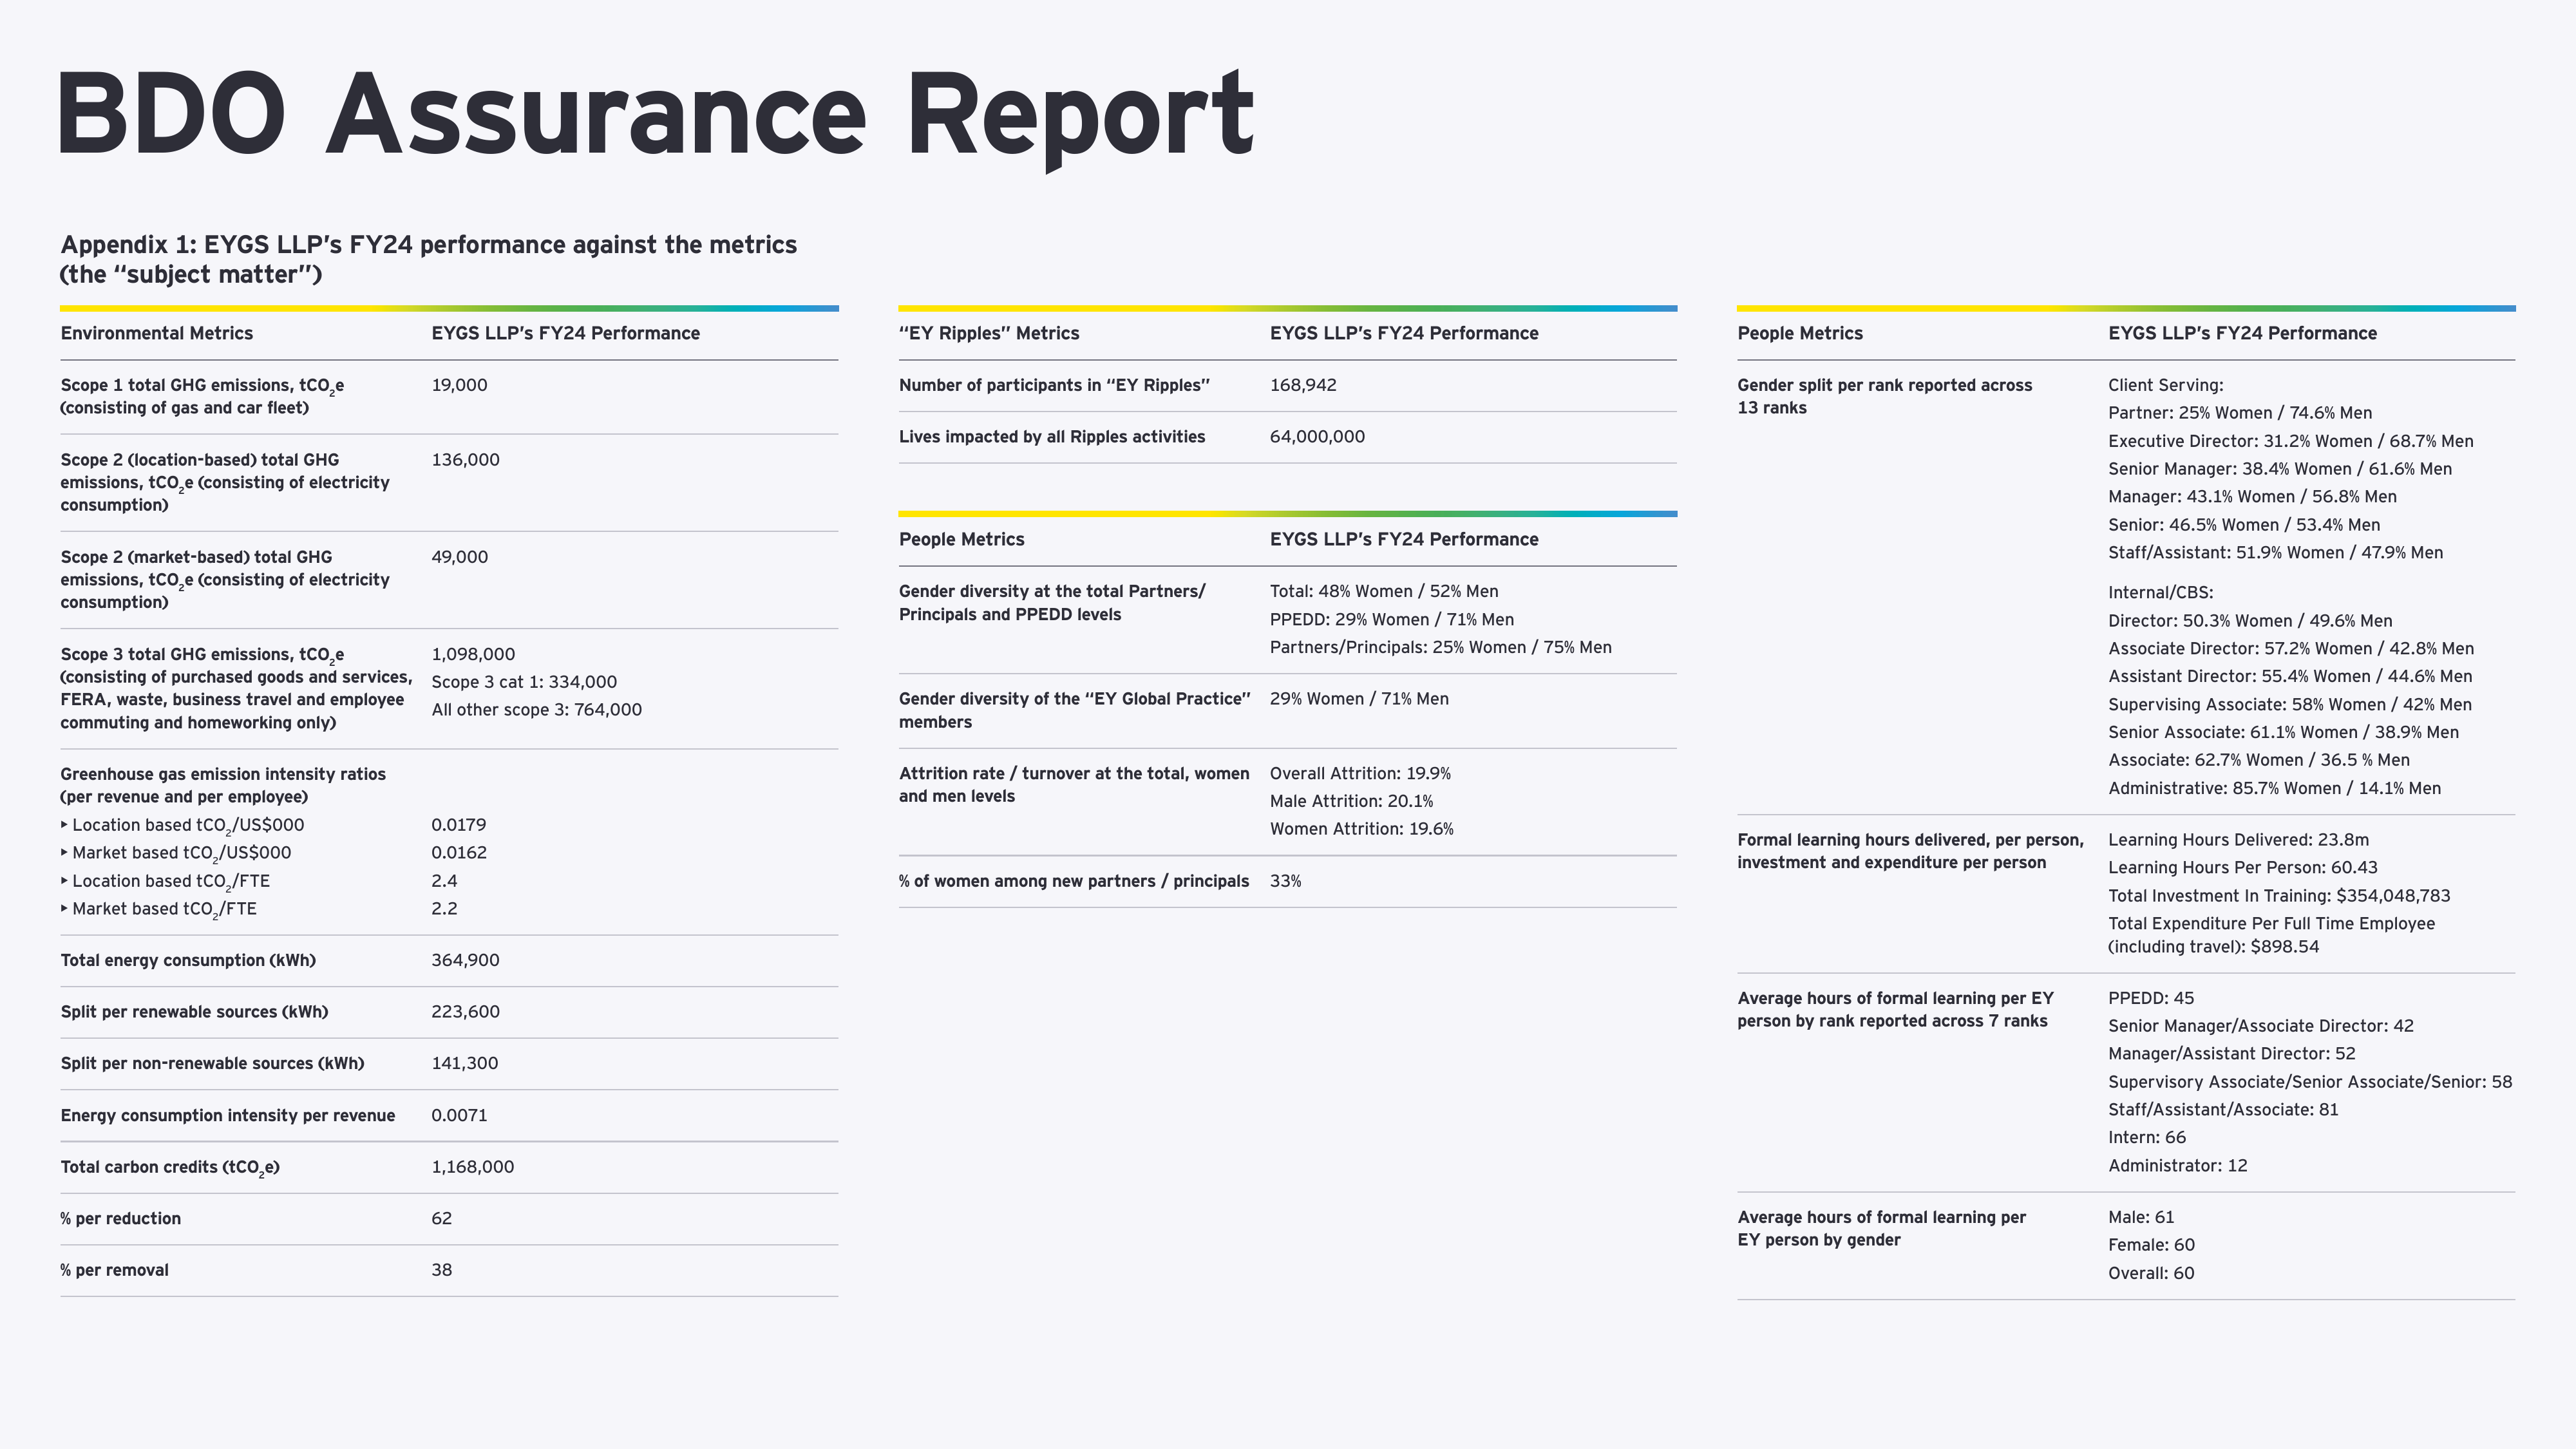The width and height of the screenshot is (2576, 1449).
Task: Select renewable sources value '223,600'
Action: tap(465, 1012)
